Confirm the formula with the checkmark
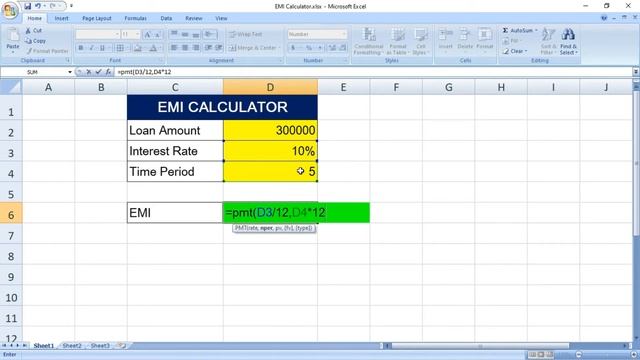The width and height of the screenshot is (640, 360). (x=98, y=72)
